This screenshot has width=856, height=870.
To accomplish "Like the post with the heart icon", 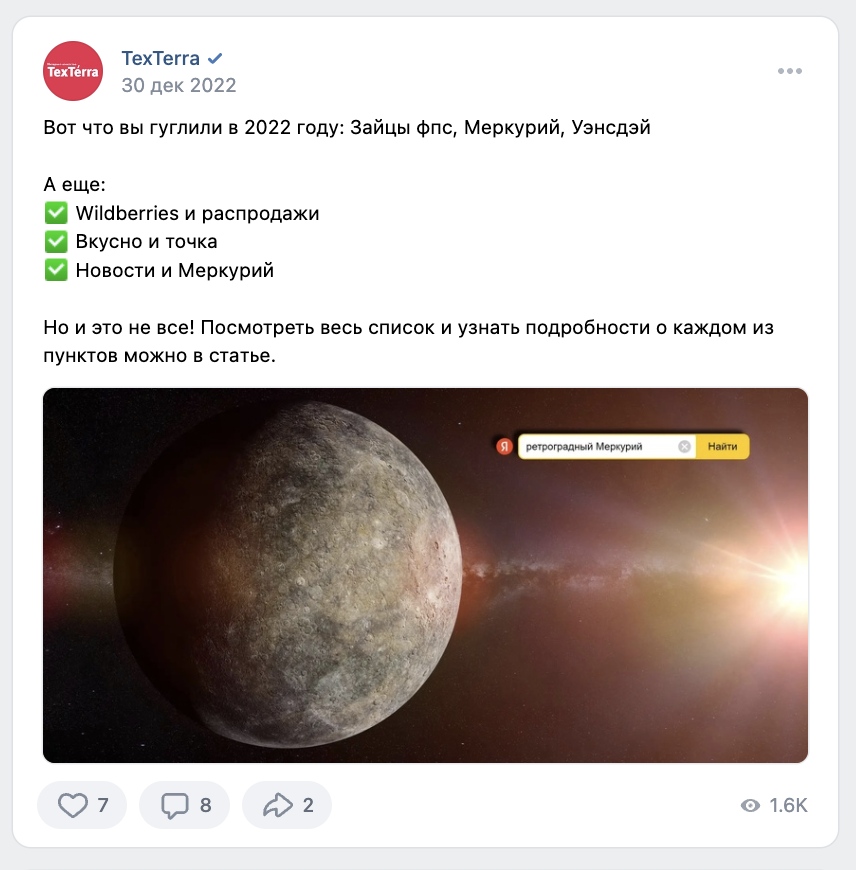I will pos(73,805).
